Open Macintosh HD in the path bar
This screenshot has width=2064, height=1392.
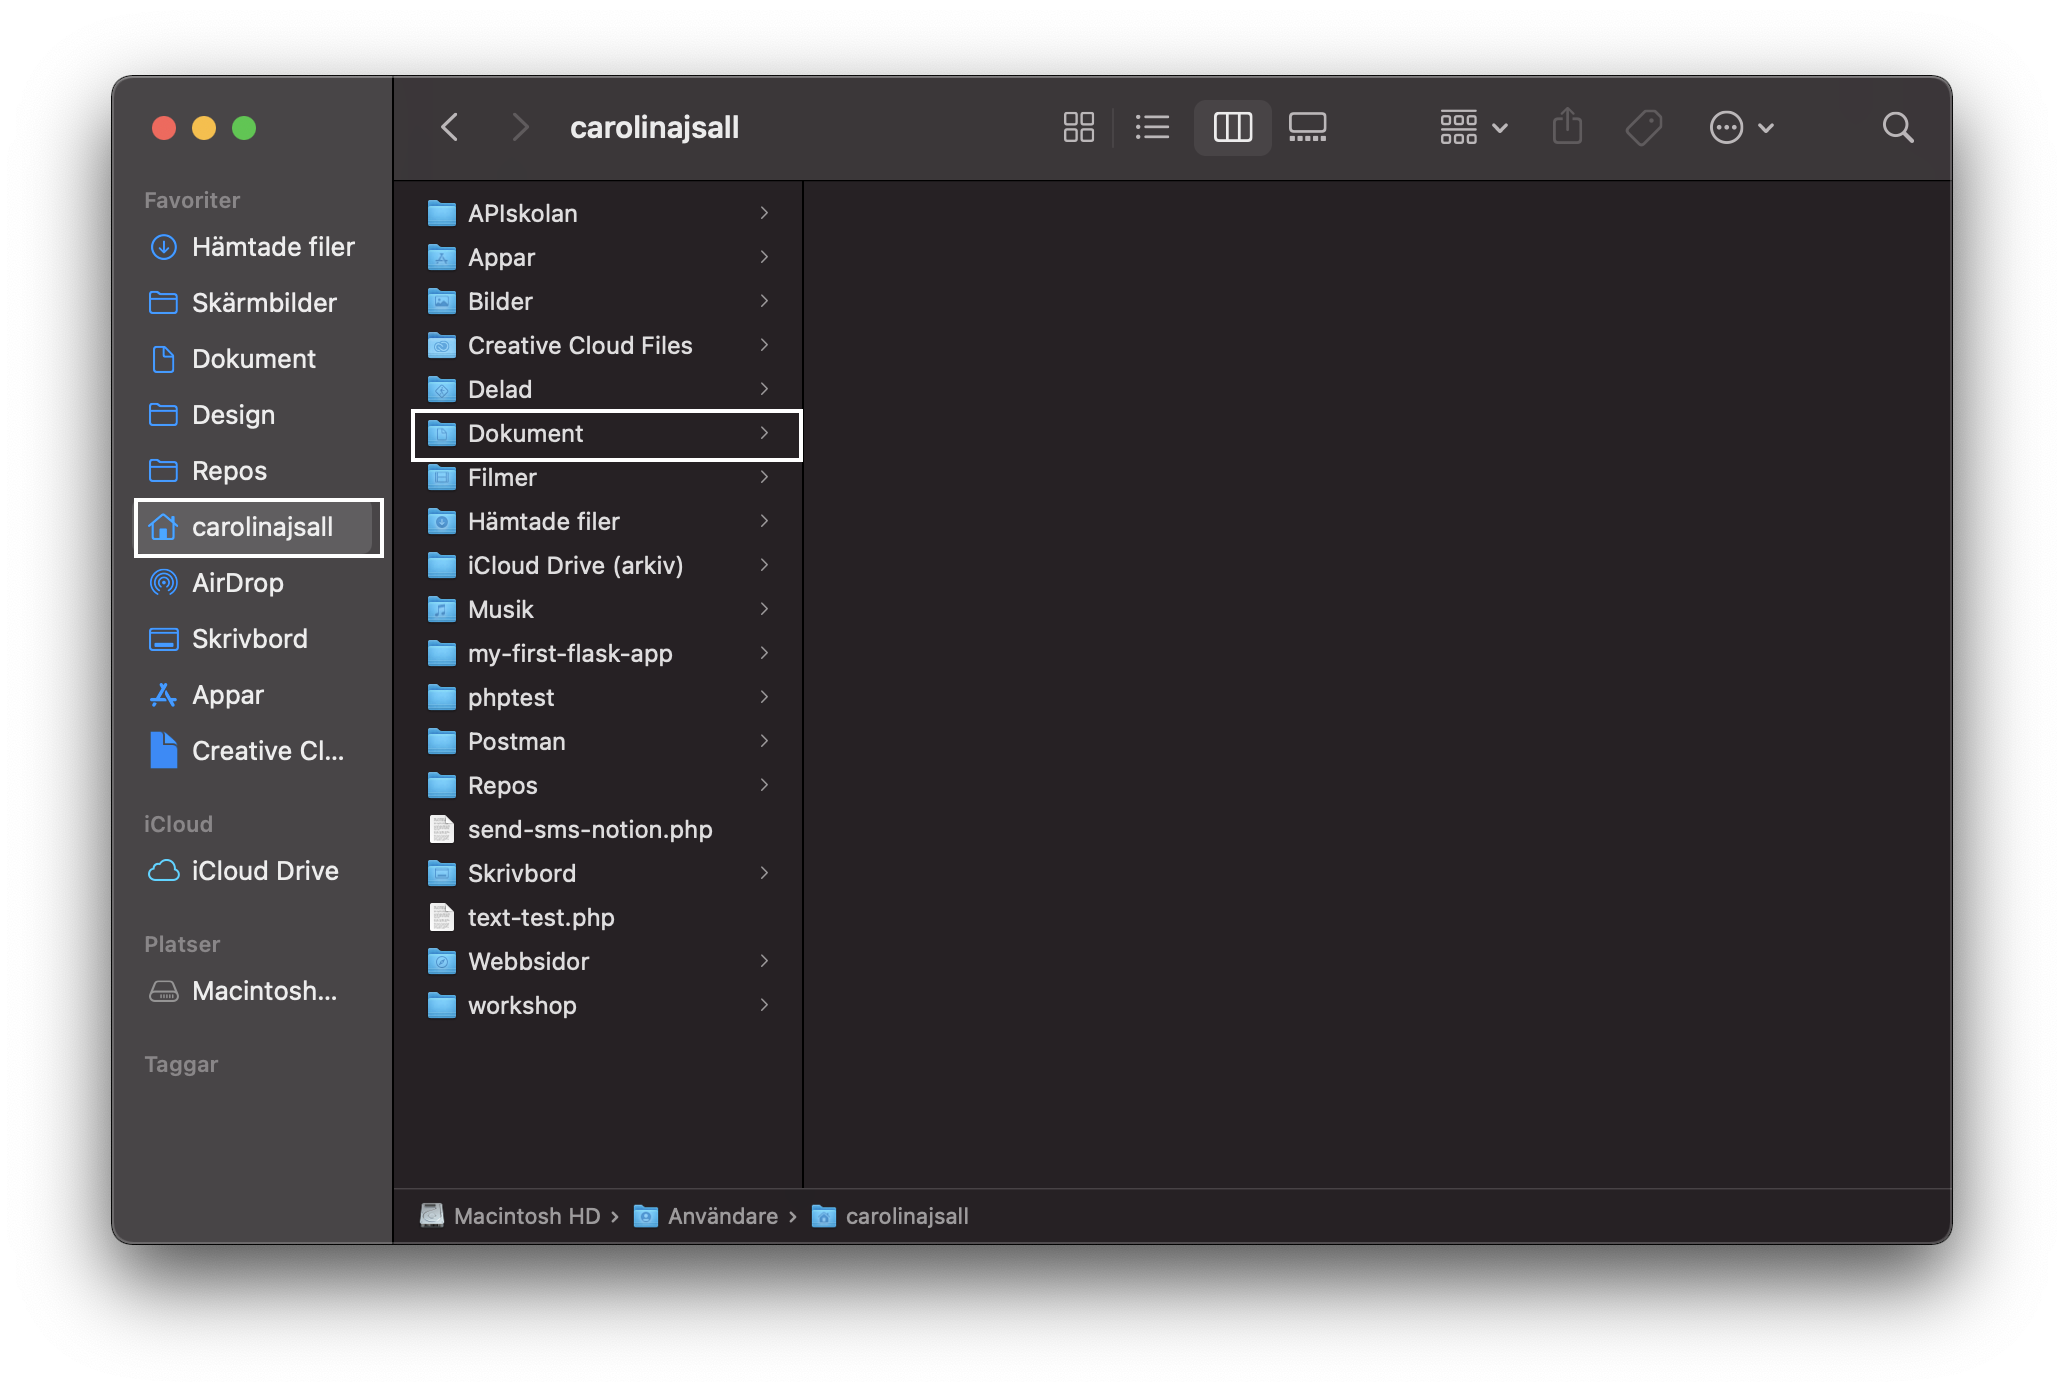(528, 1216)
